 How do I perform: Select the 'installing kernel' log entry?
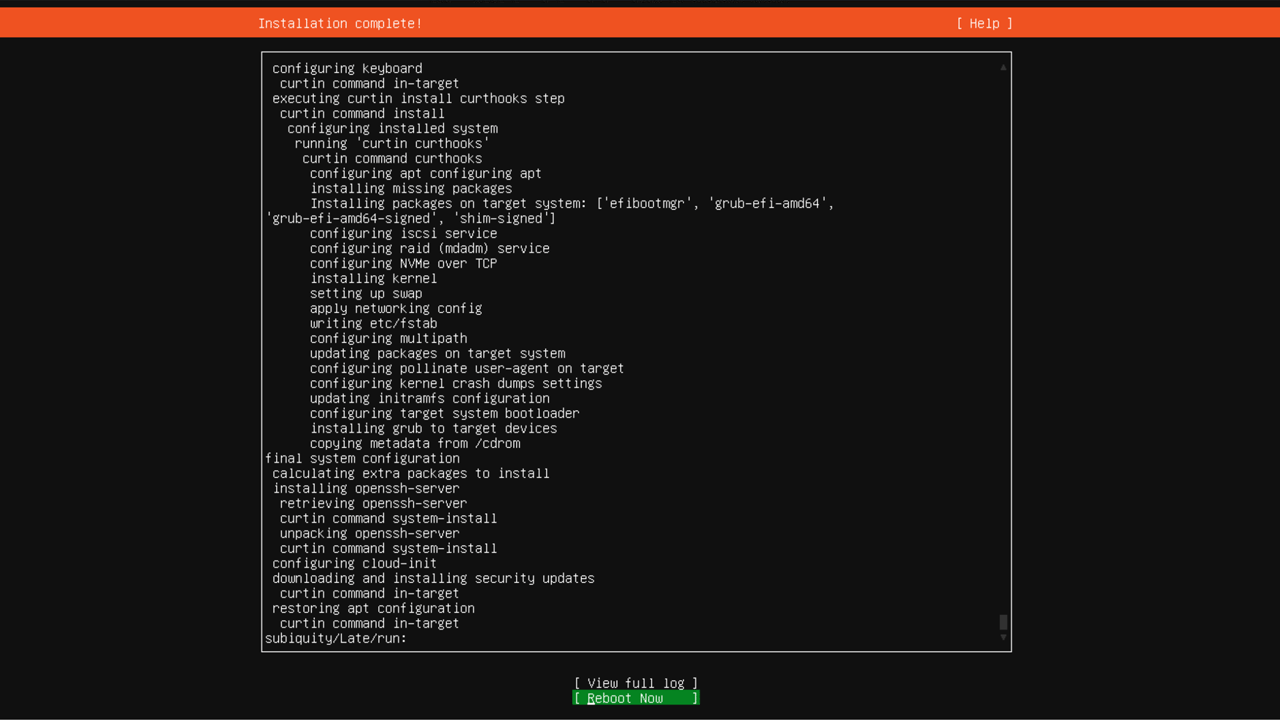[x=373, y=279]
